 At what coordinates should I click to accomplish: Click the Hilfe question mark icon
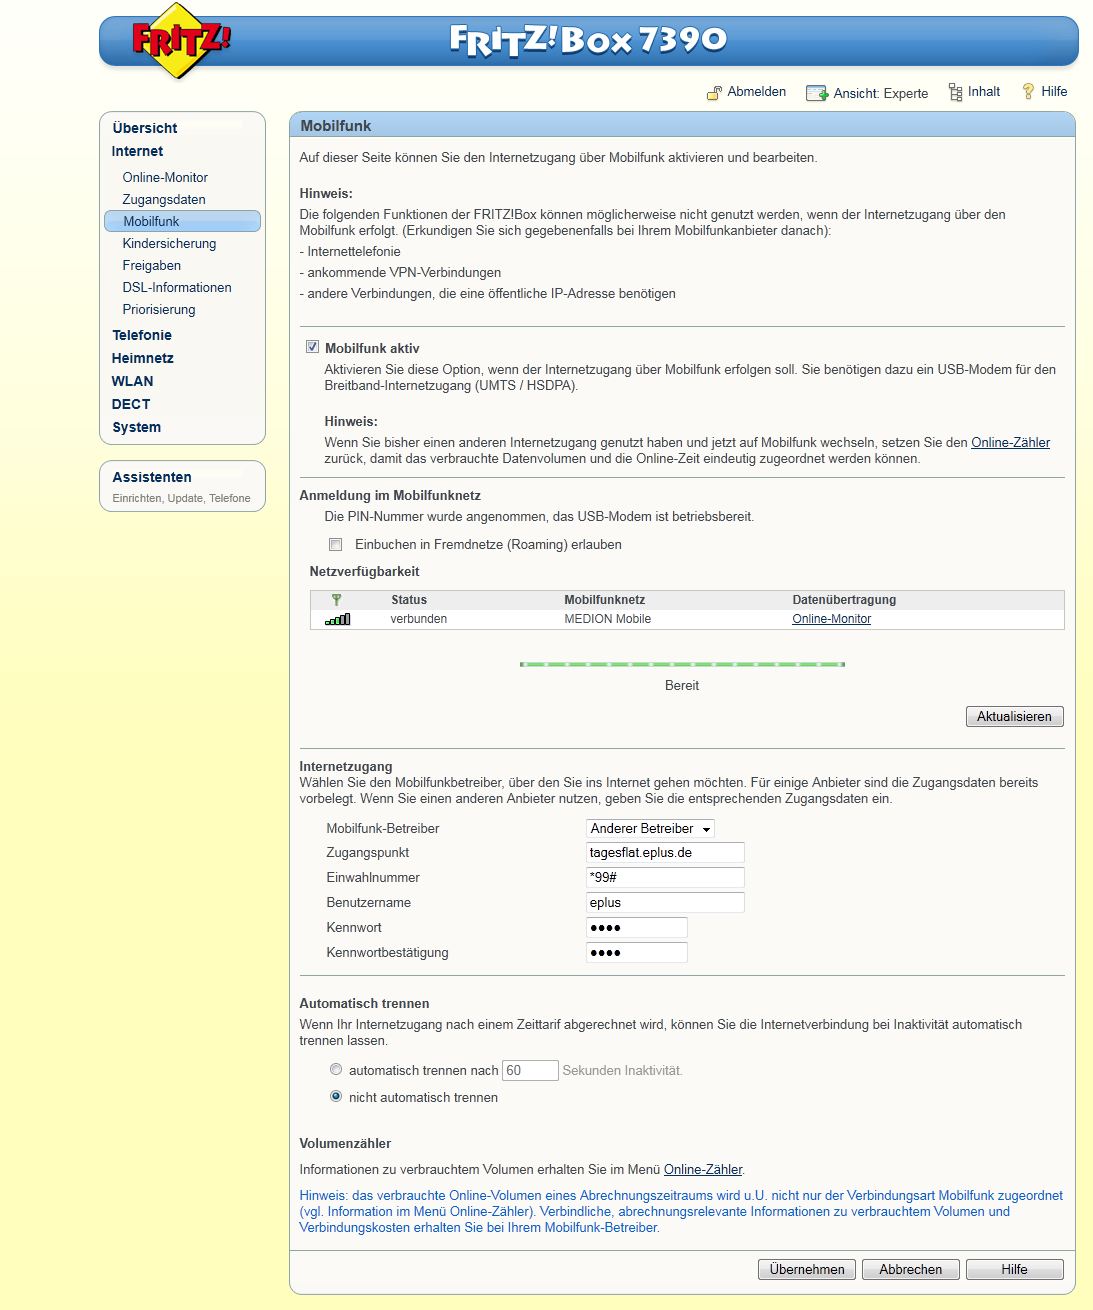click(1028, 91)
